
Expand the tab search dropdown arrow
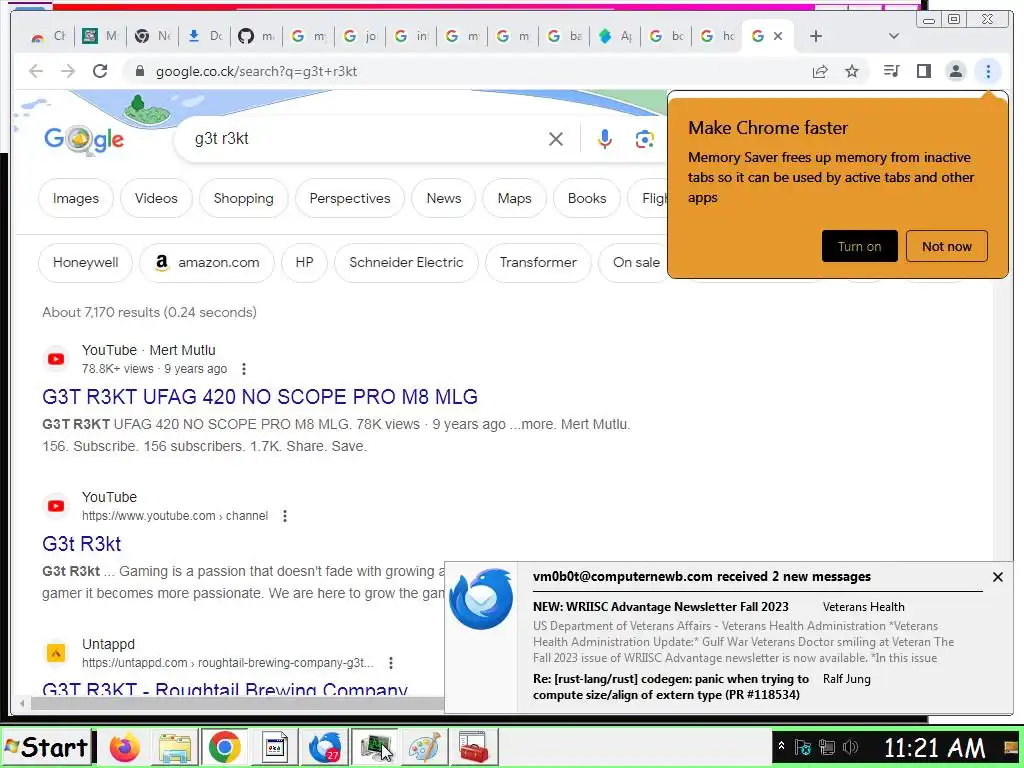coord(894,36)
